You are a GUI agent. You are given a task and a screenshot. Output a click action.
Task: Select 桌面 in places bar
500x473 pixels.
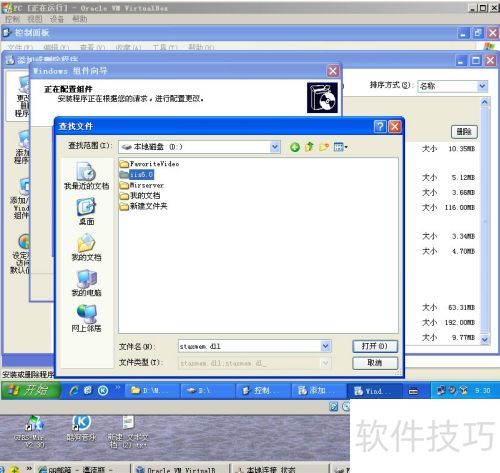(86, 212)
